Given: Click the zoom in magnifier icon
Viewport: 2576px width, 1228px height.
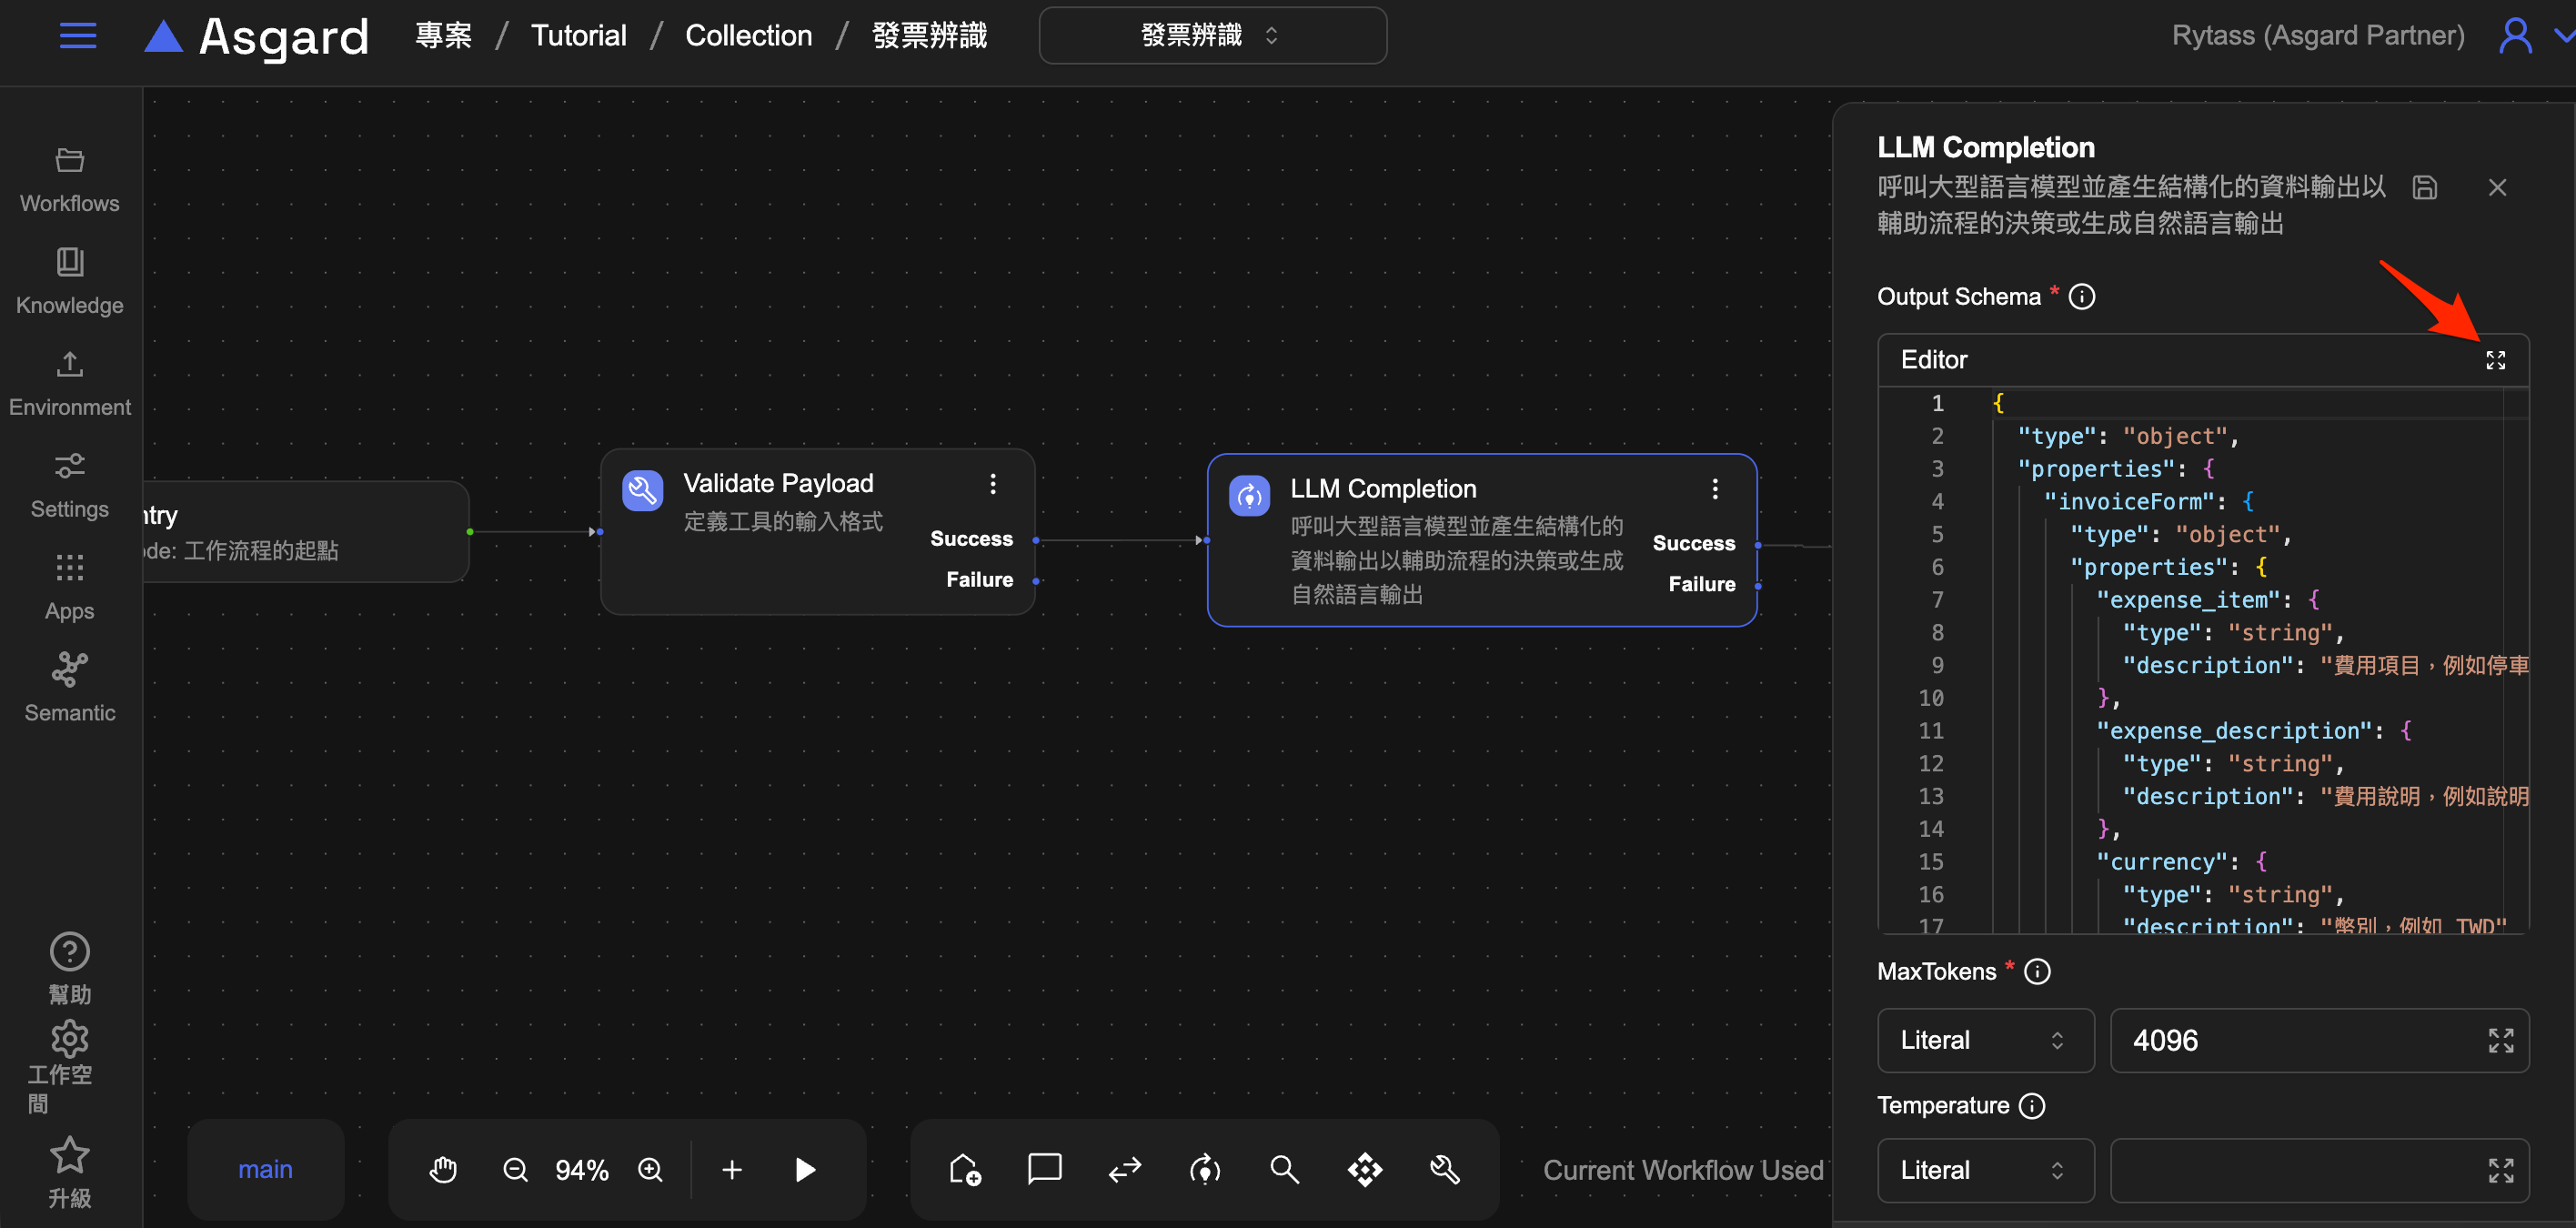Looking at the screenshot, I should click(x=651, y=1169).
